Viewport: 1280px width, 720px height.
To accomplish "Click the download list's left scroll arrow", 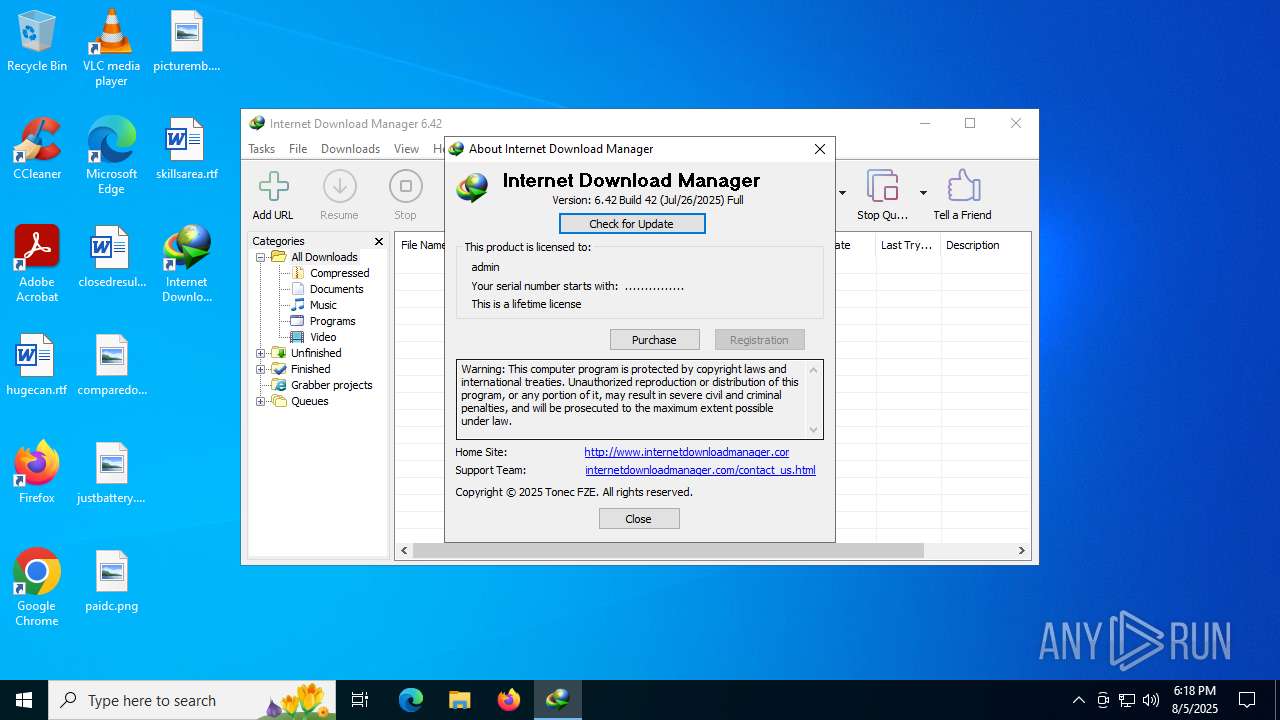I will point(404,550).
